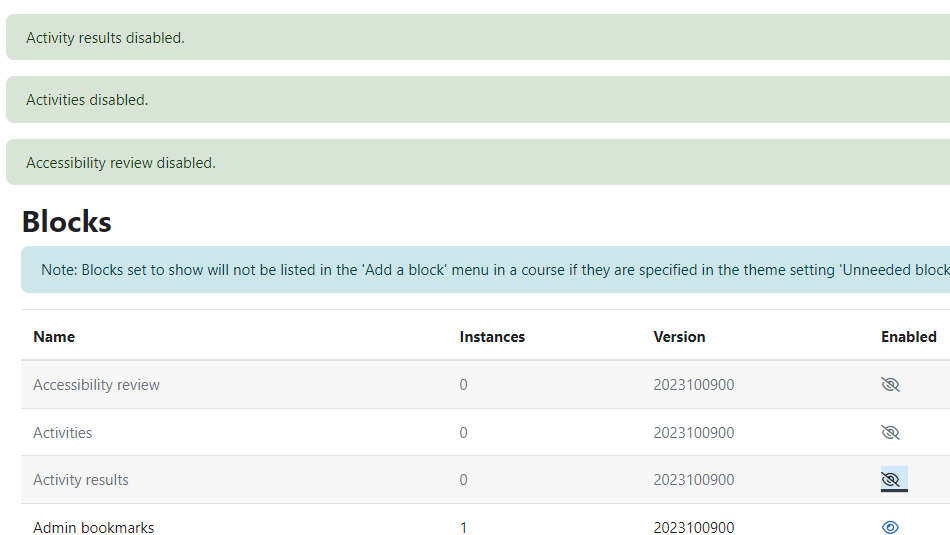Click Activities row instances value 0
950x535 pixels.
pyautogui.click(x=463, y=433)
